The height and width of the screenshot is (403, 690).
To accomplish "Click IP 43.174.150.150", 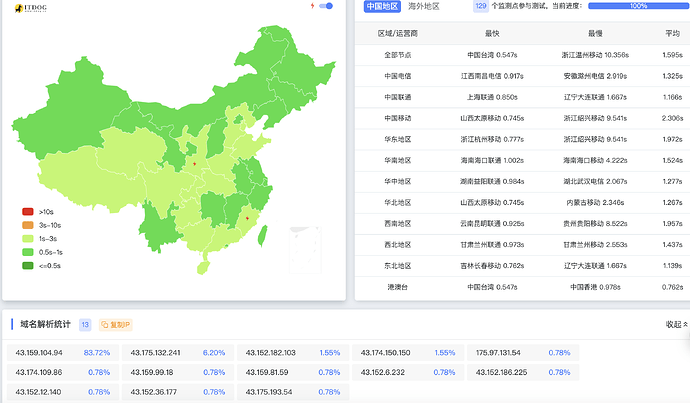I will [385, 353].
